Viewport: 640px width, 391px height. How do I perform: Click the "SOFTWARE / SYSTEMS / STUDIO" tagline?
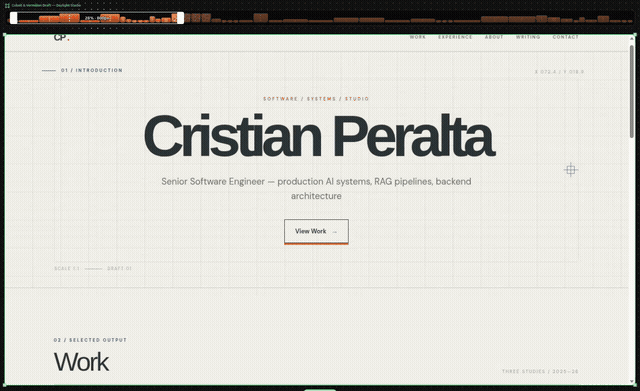click(x=316, y=99)
